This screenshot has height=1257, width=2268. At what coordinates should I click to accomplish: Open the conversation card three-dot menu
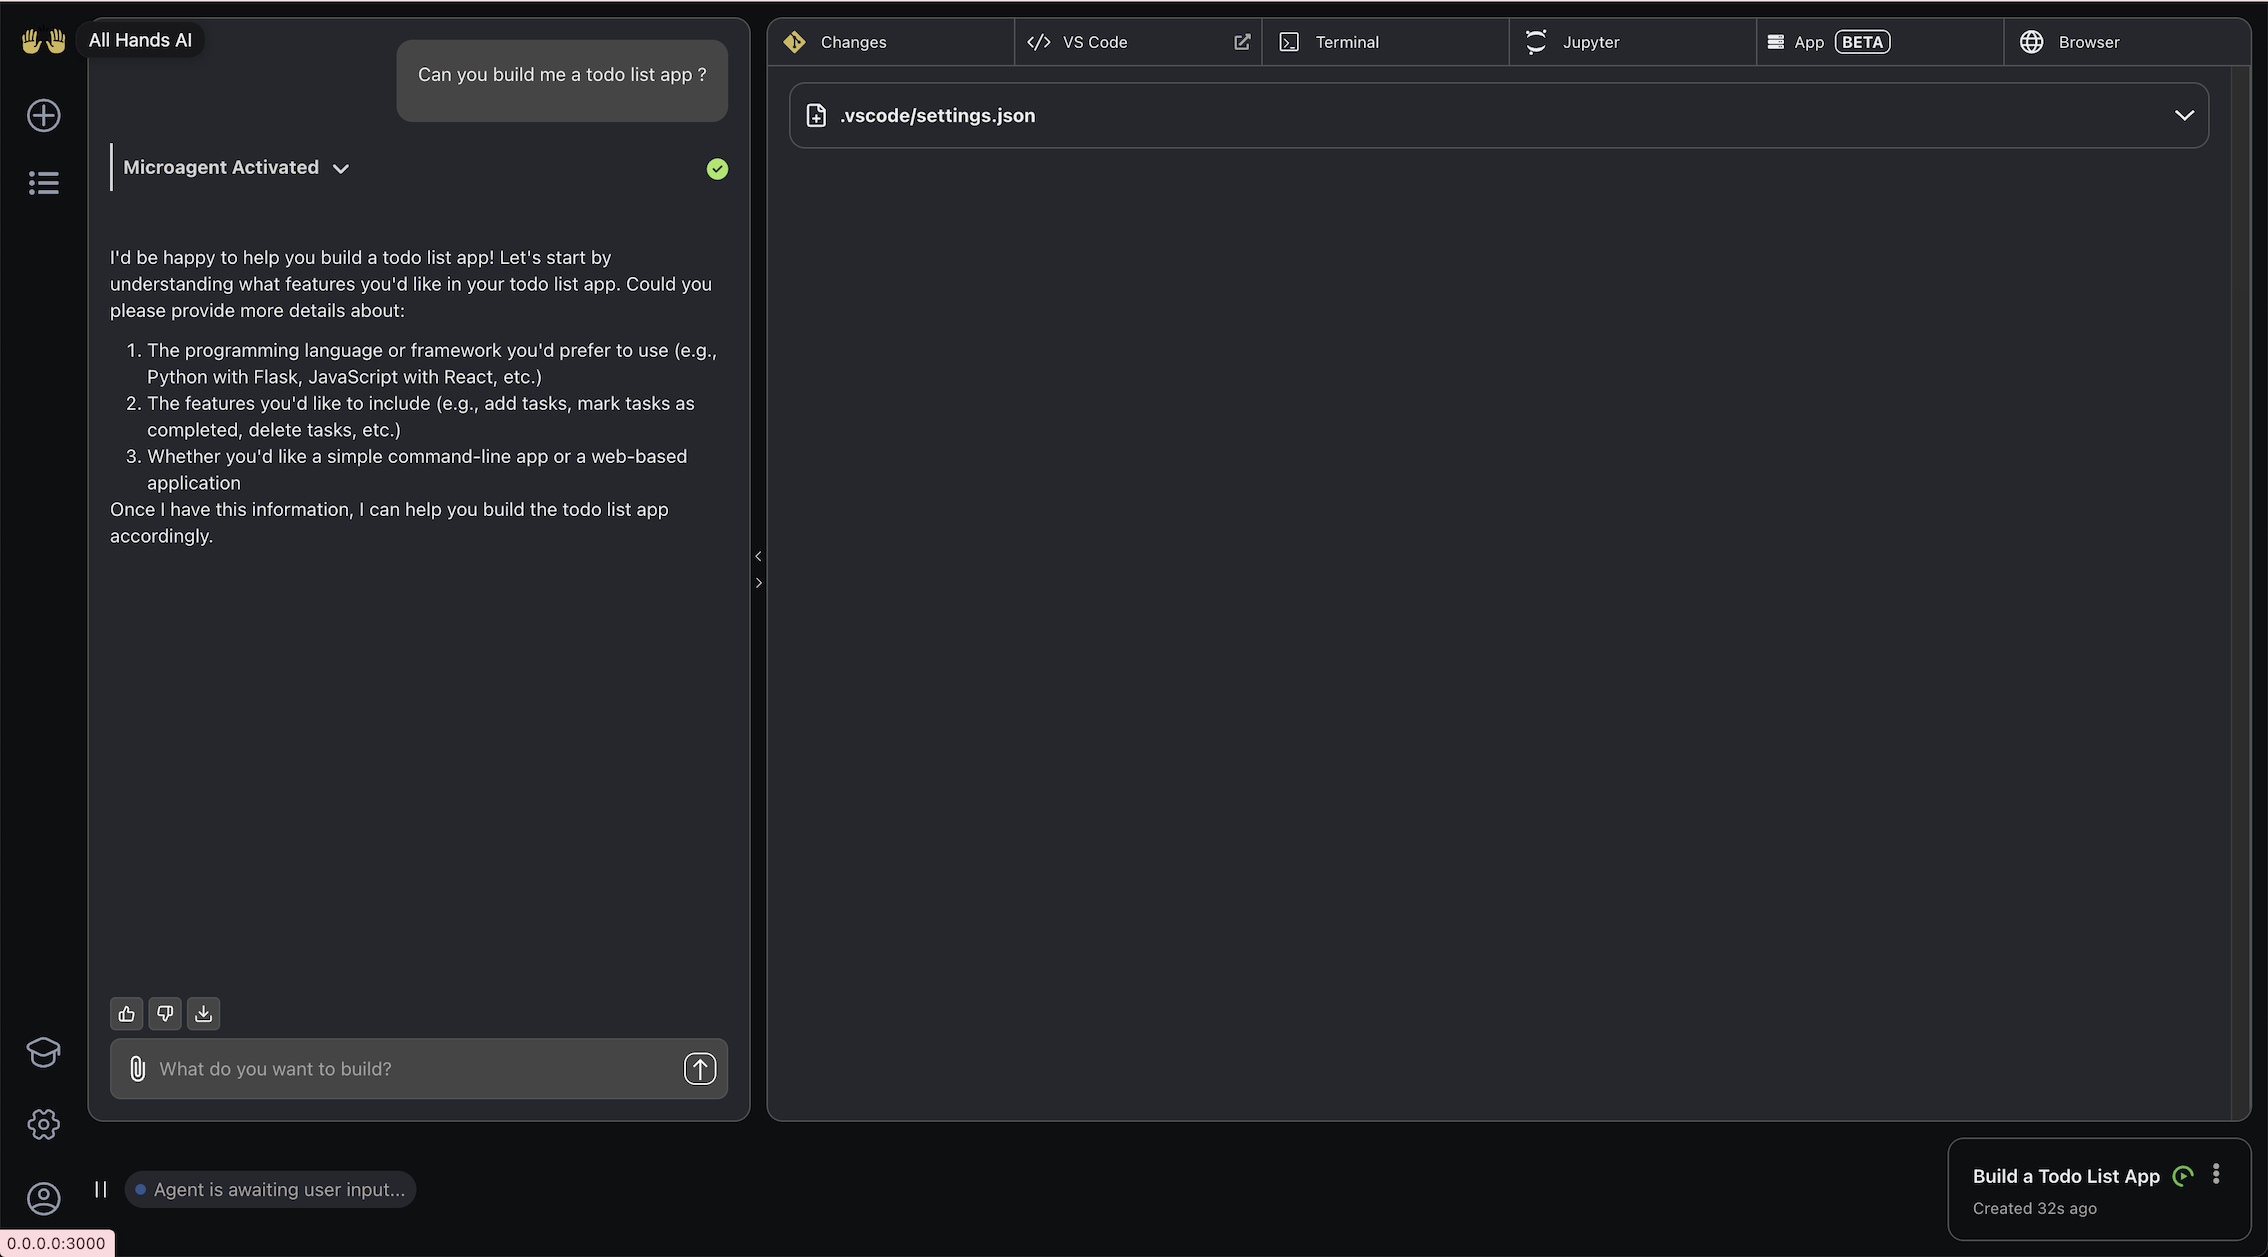pos(2216,1174)
